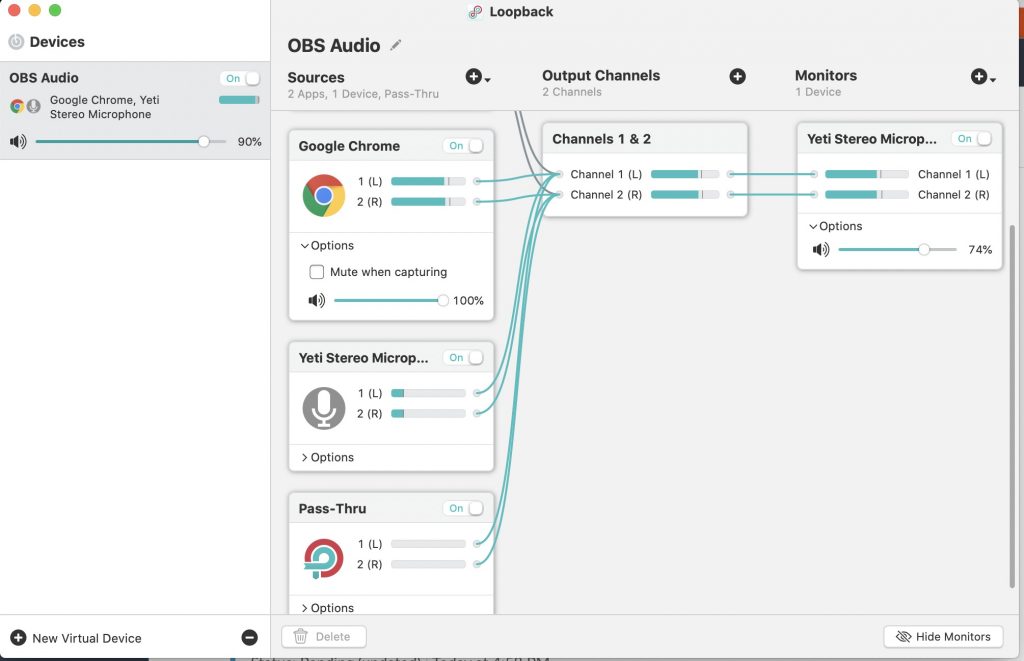Toggle Pass-Thru source On switch
The height and width of the screenshot is (661, 1024).
click(464, 508)
